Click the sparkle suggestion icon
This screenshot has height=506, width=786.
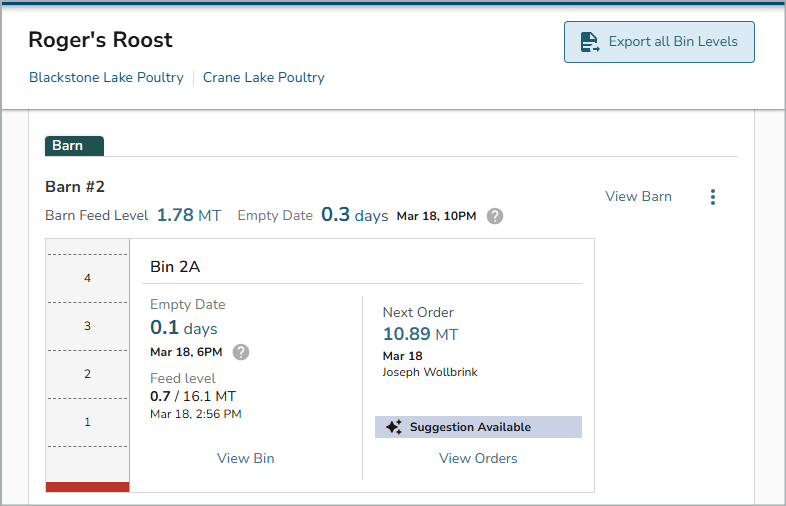394,427
